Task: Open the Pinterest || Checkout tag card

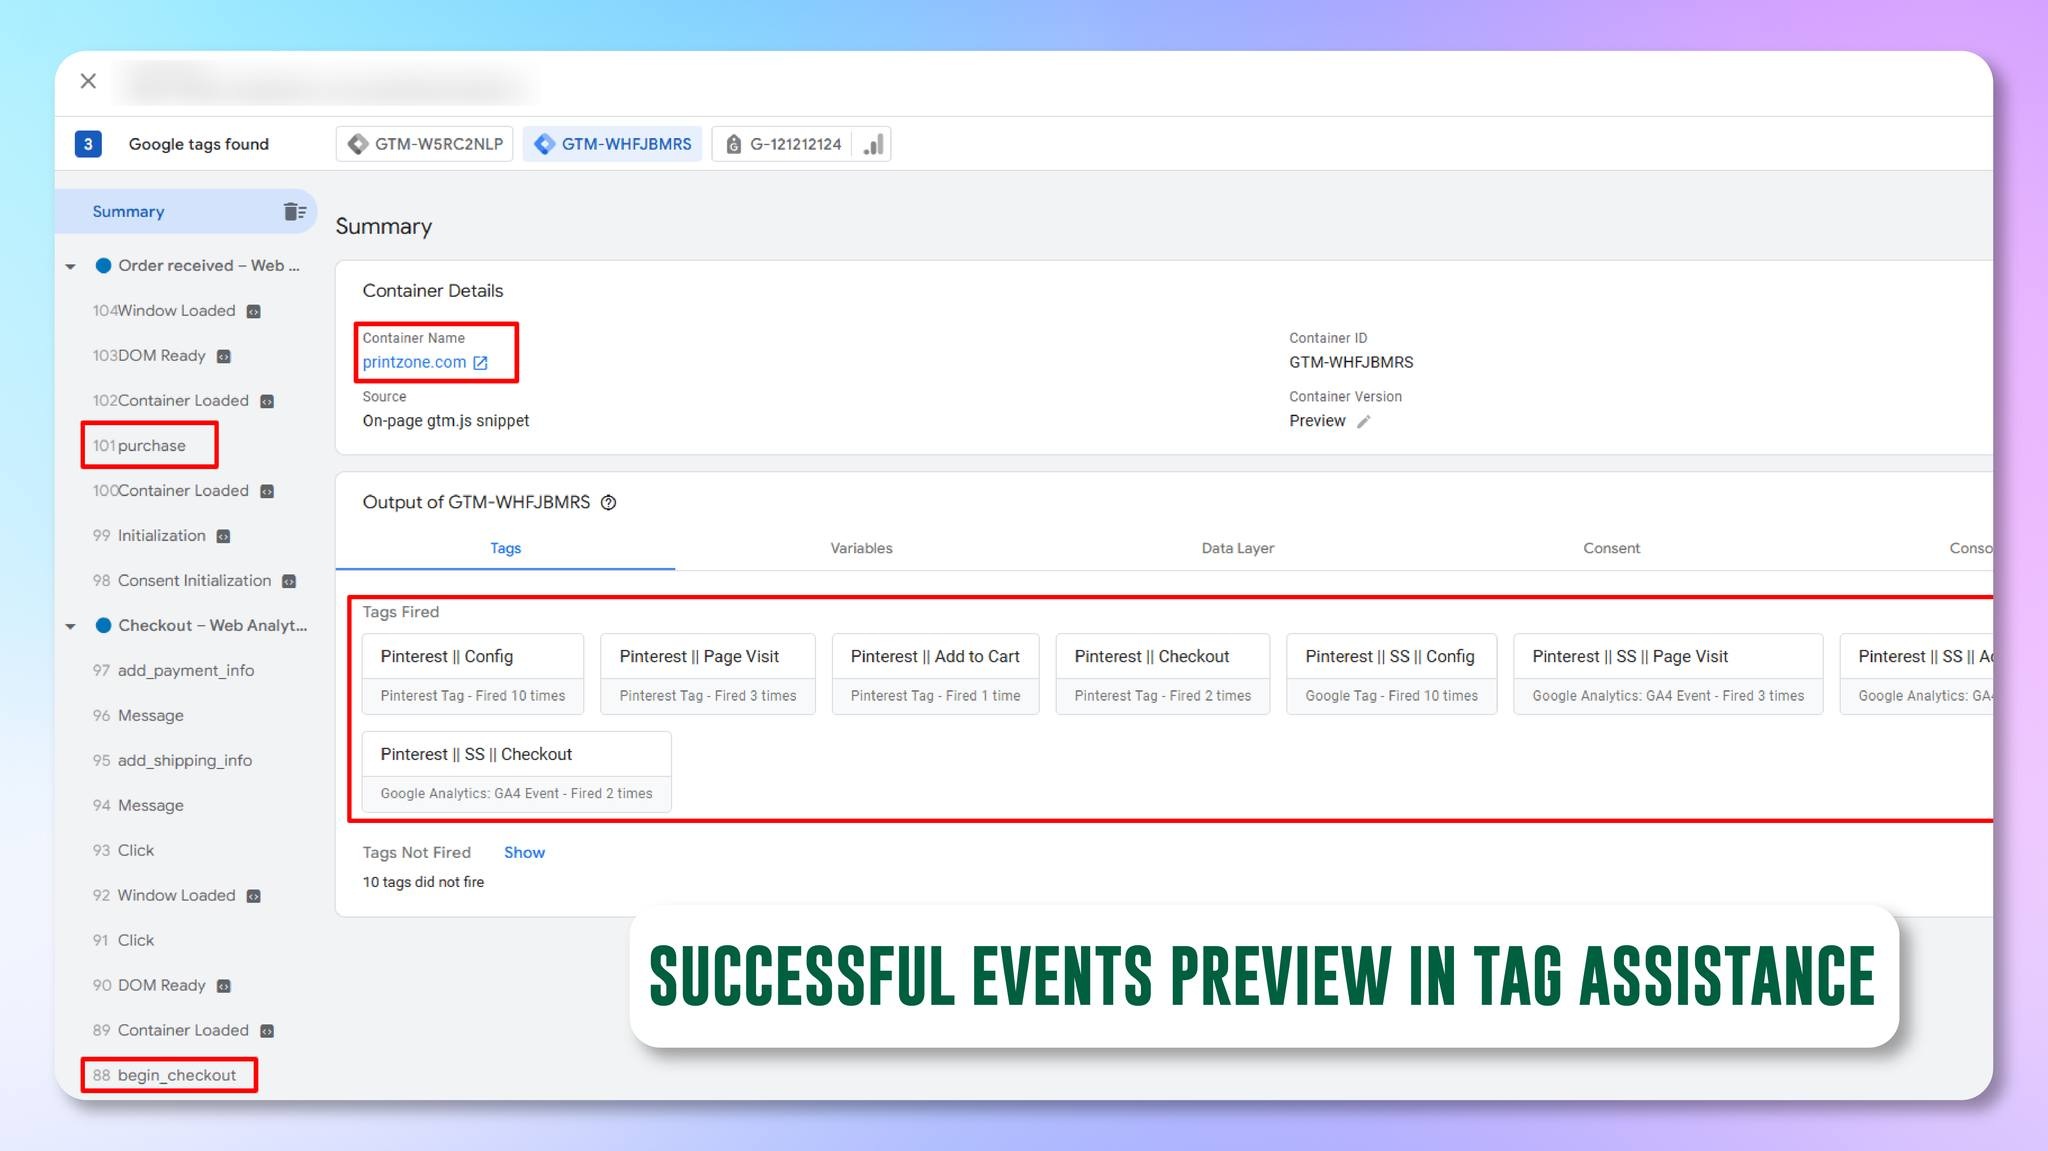Action: click(1162, 674)
